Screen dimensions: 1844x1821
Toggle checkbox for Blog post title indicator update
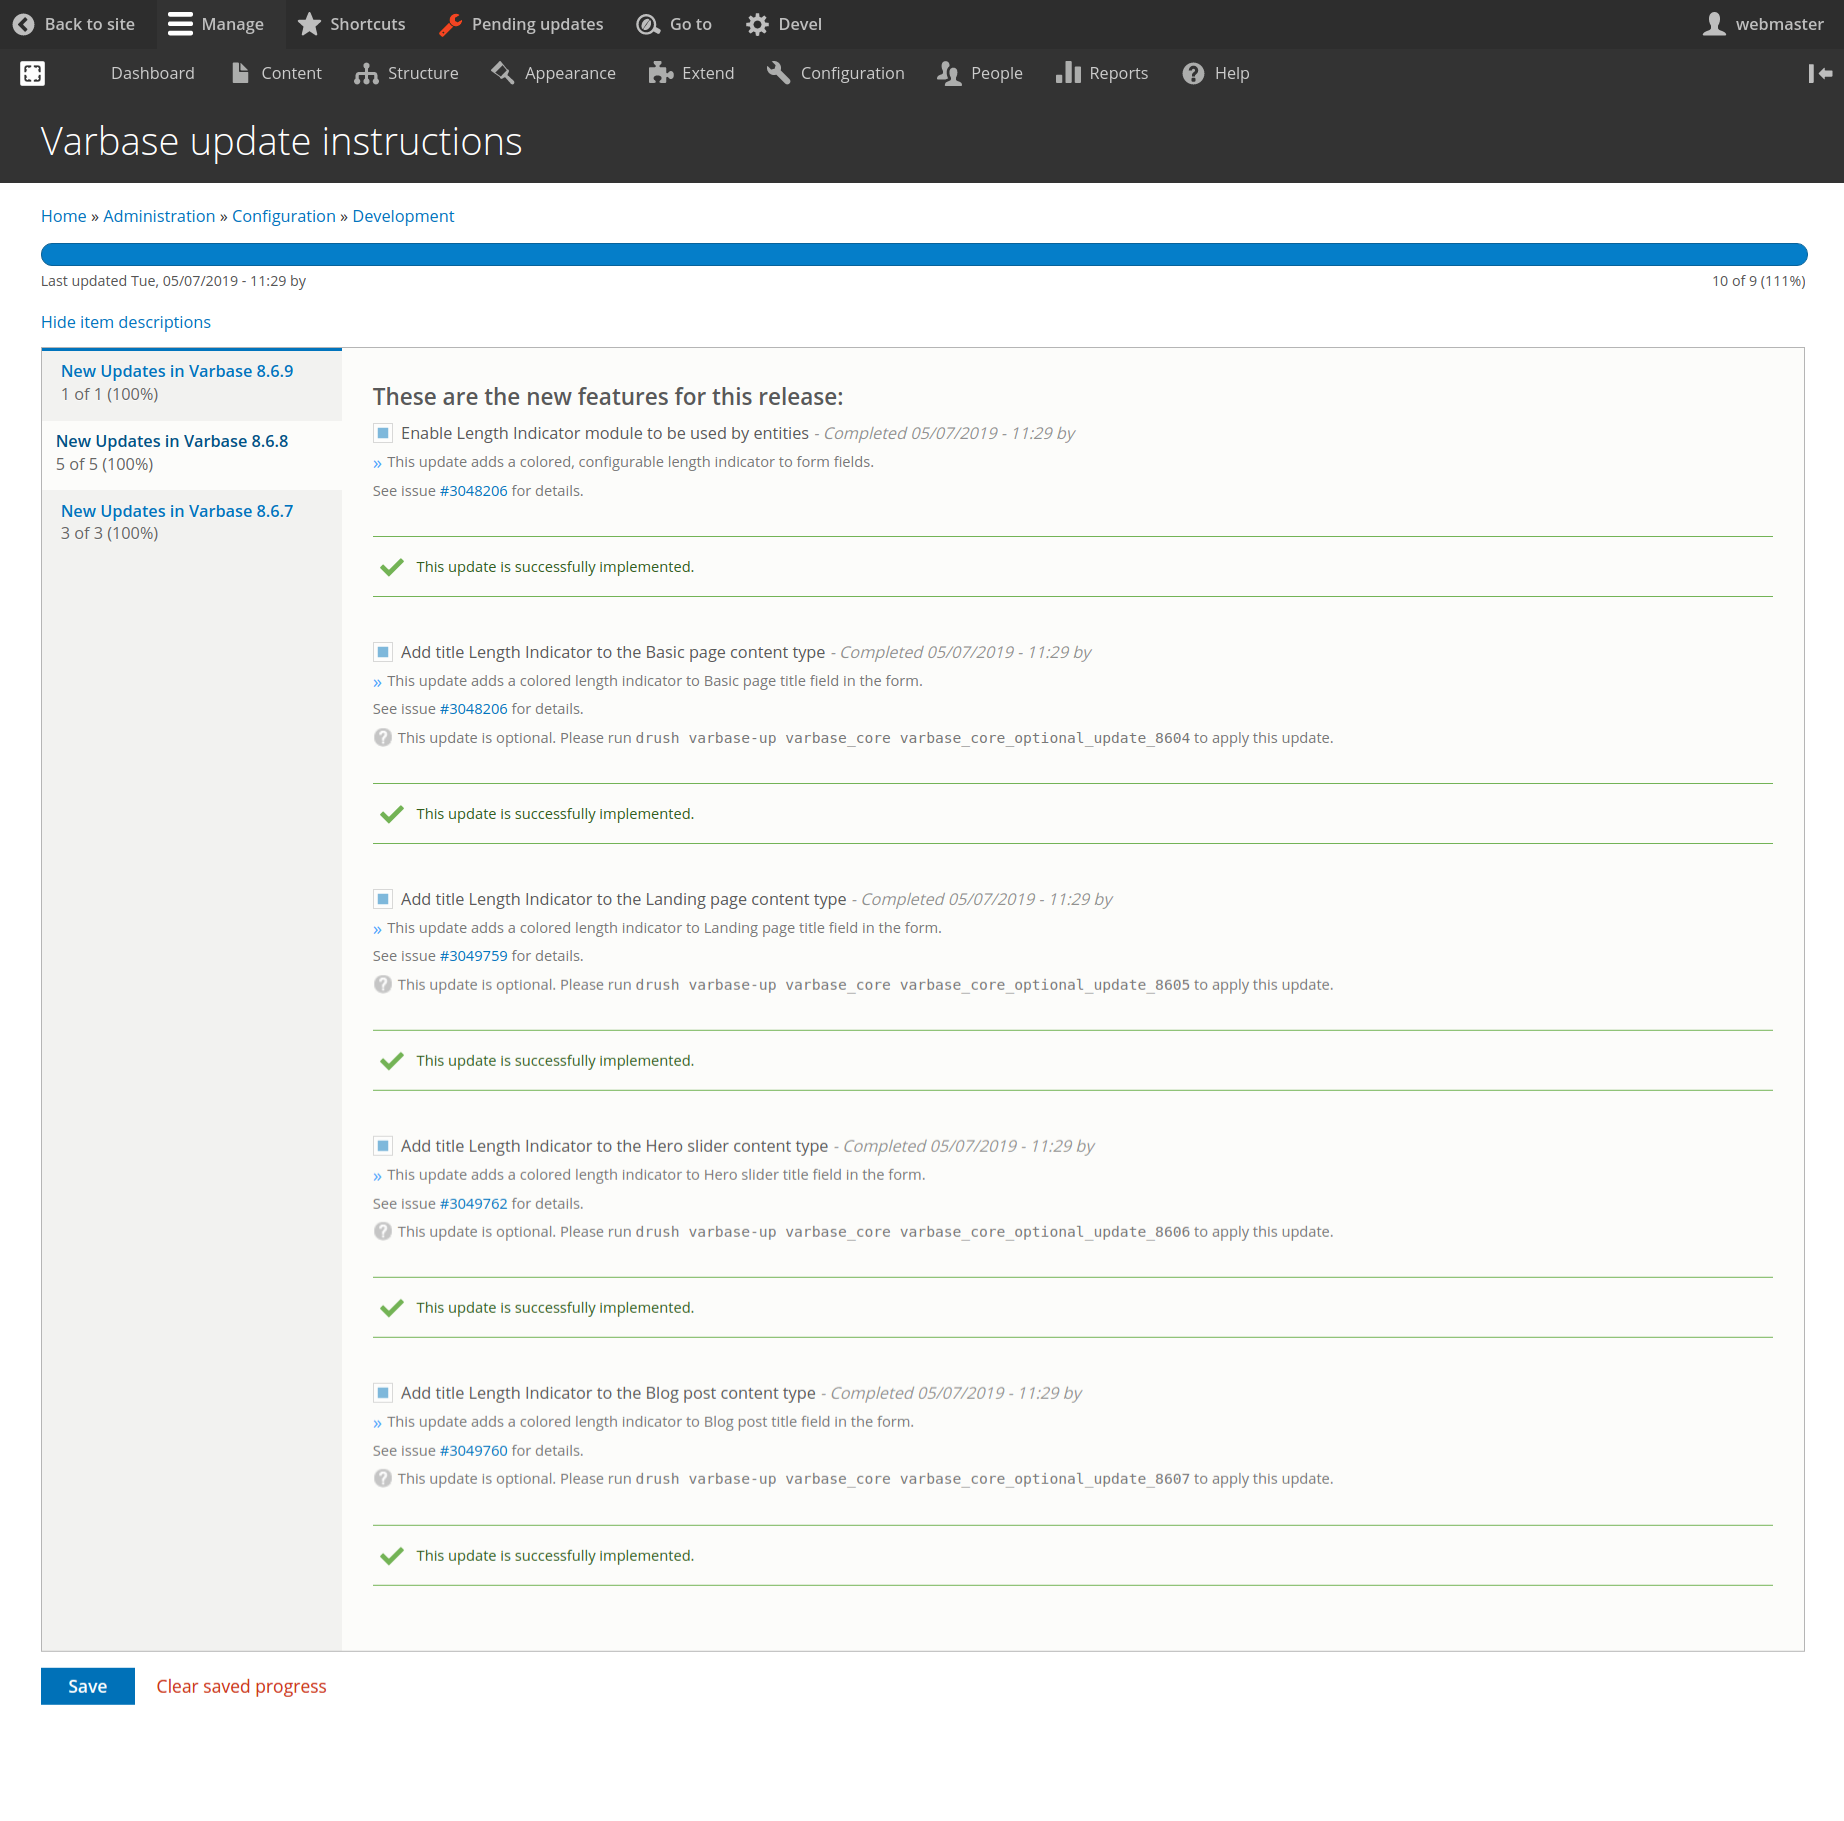tap(382, 1392)
